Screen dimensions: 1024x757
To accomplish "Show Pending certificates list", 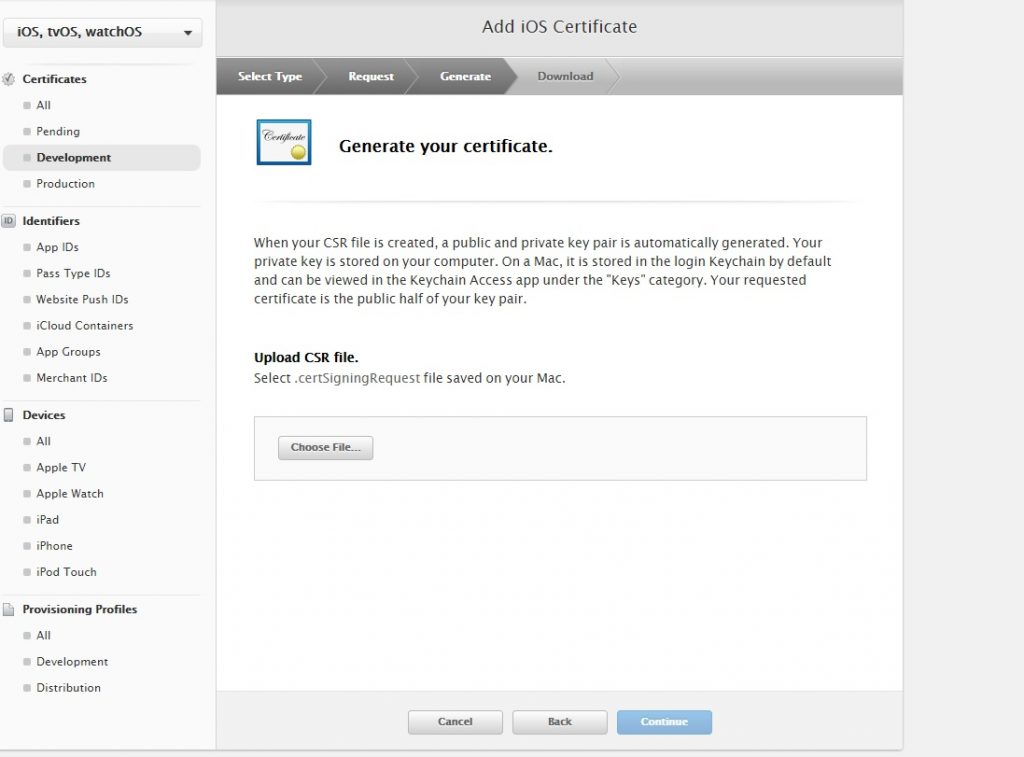I will tap(58, 132).
